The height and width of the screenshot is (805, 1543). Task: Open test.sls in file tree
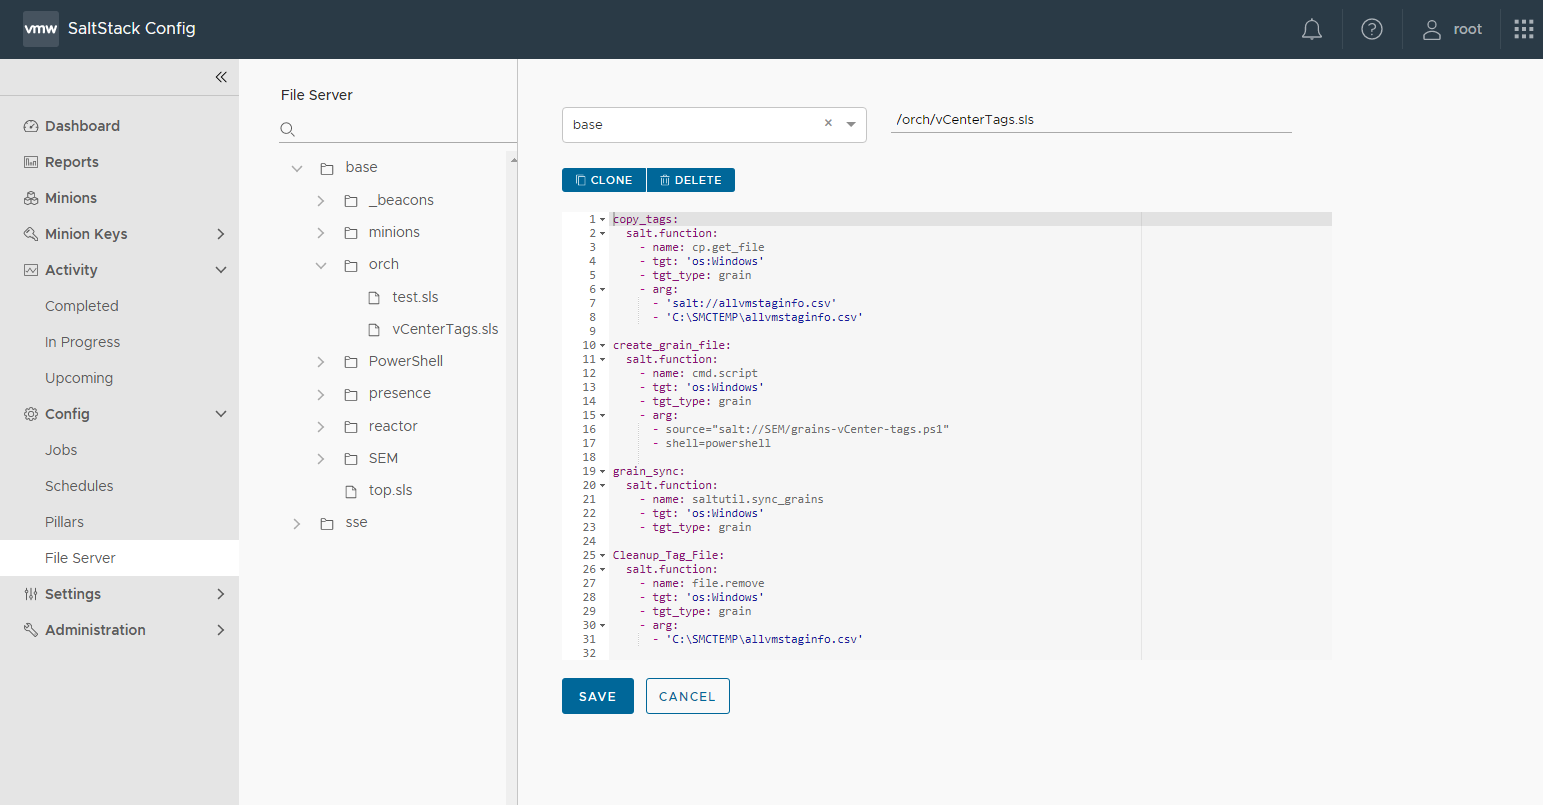tap(415, 297)
